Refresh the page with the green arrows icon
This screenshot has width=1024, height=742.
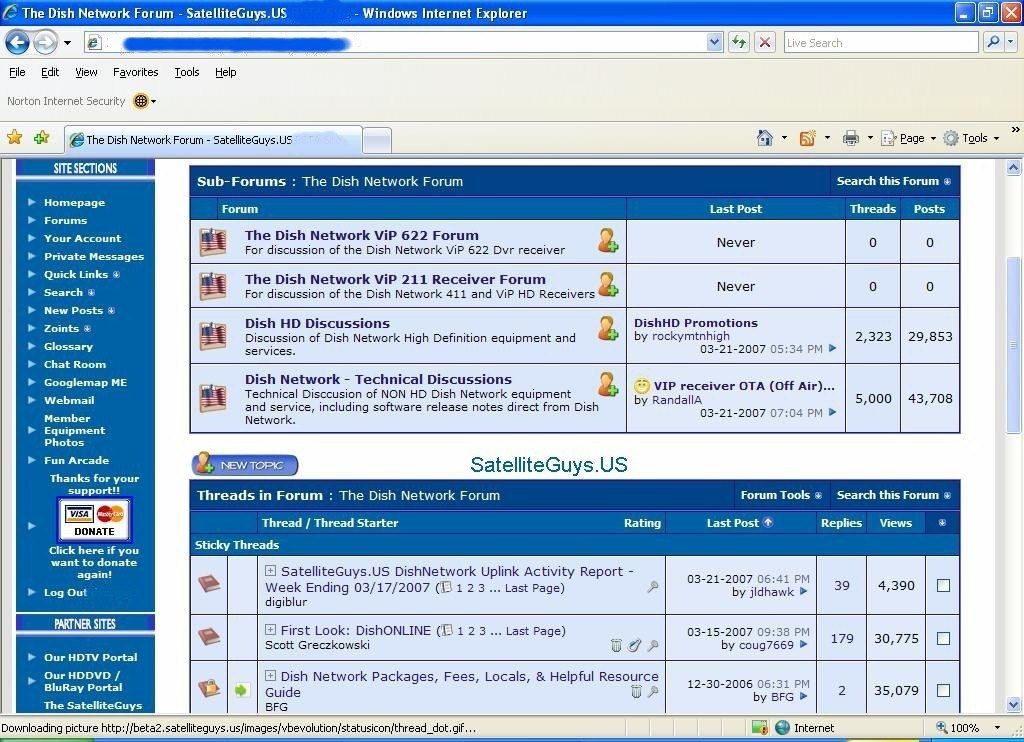(739, 42)
